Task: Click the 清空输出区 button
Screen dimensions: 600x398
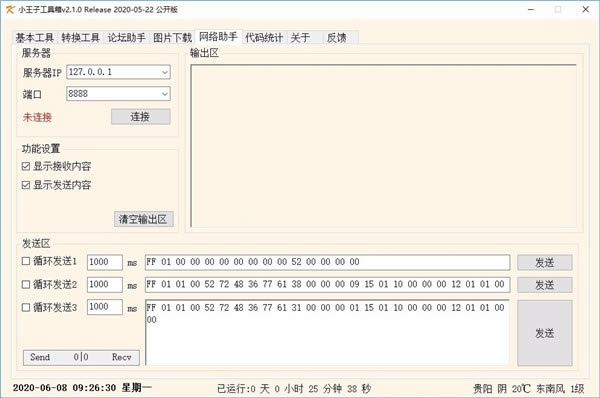Action: click(x=143, y=219)
